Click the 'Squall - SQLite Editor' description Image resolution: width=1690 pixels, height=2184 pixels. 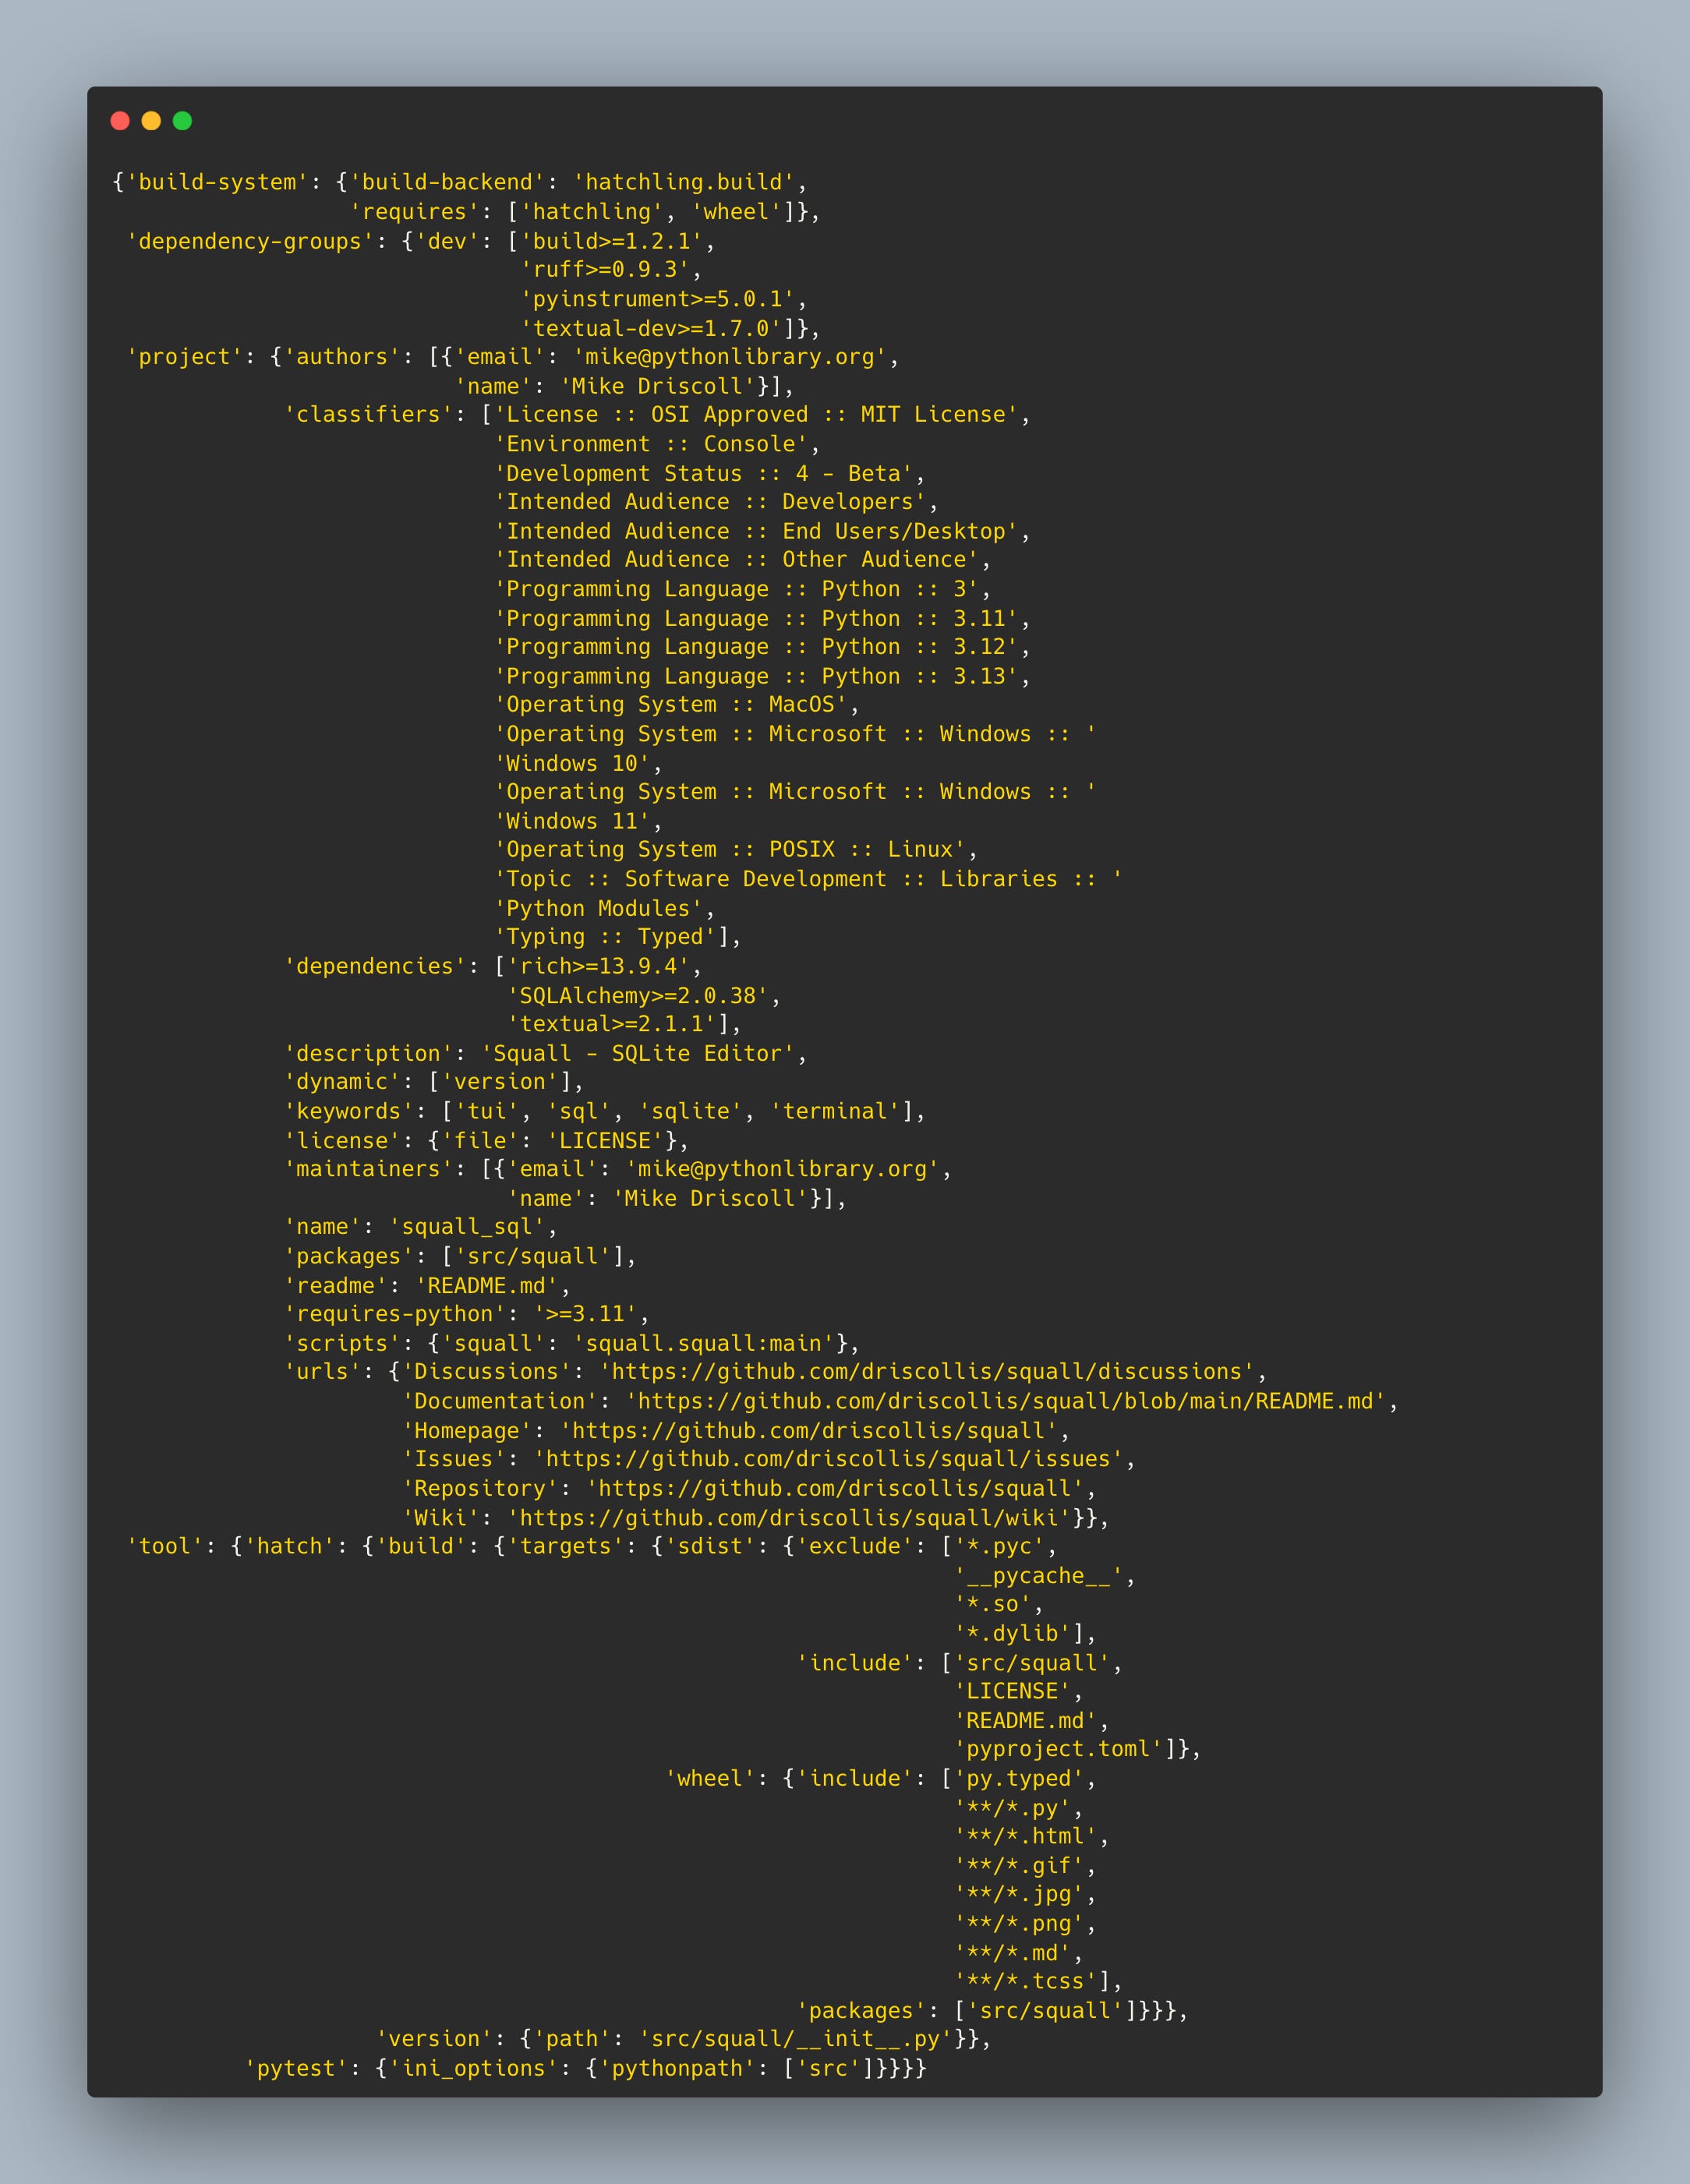(x=637, y=1054)
